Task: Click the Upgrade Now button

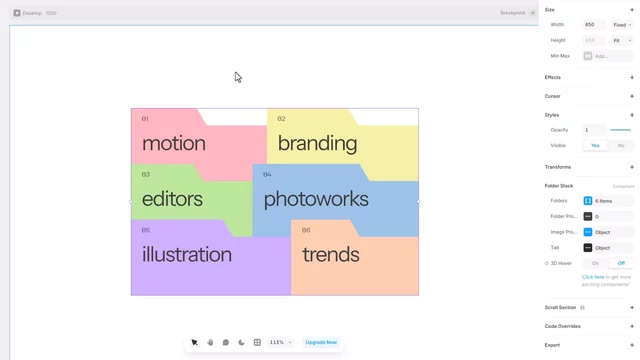Action: [x=321, y=342]
